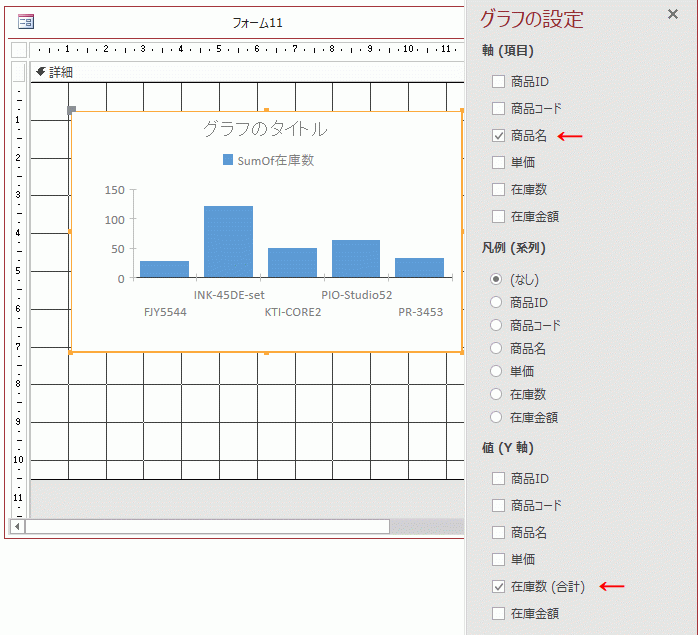
Task: Click the グラフの設定 pane title
Action: pos(532,19)
